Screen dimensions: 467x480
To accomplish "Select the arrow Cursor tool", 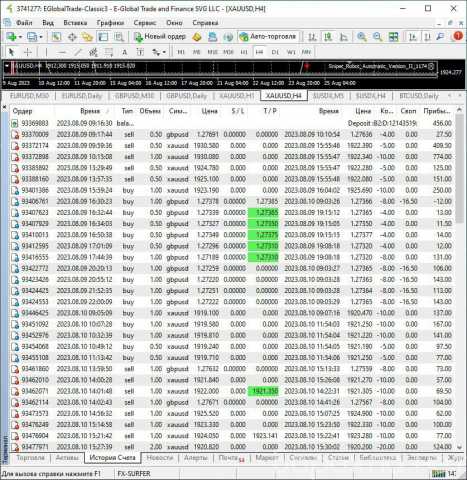I will pos(11,52).
